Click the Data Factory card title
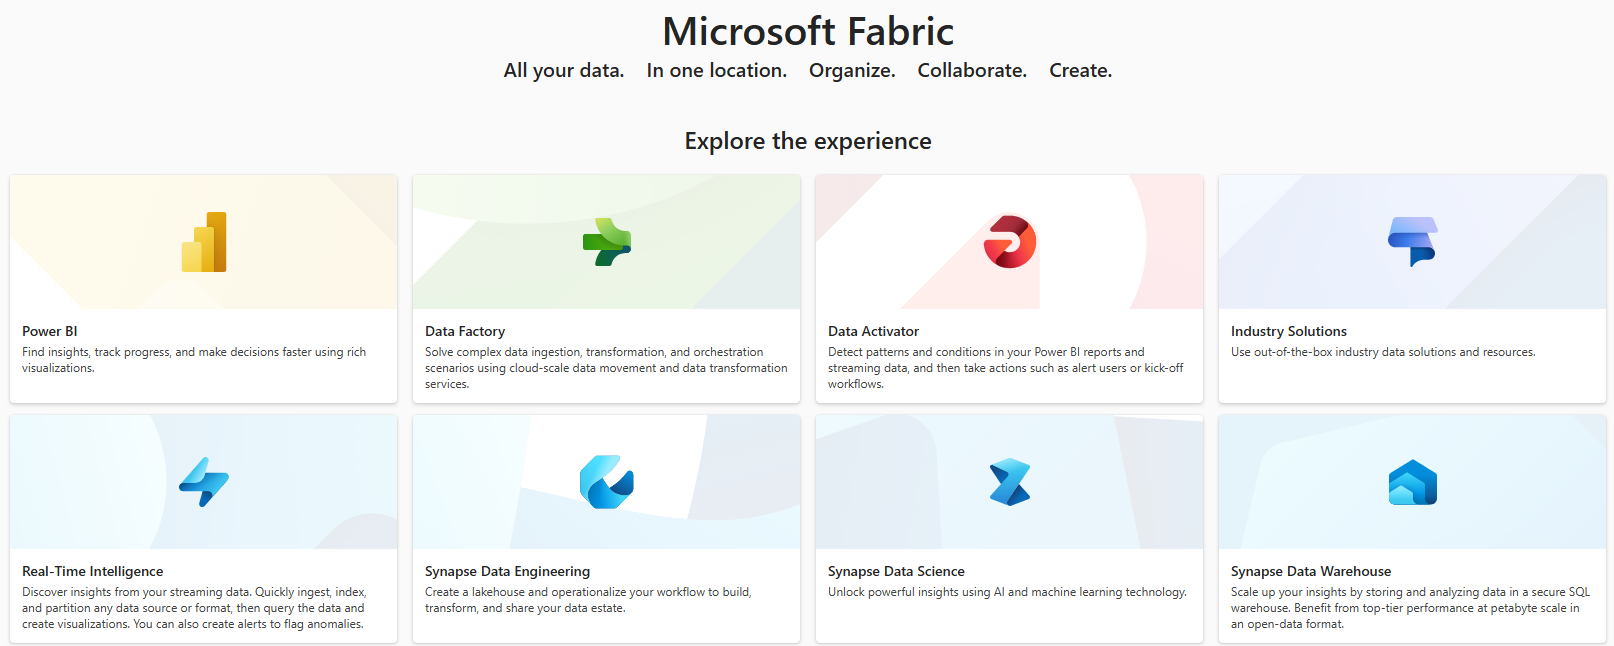 (465, 331)
